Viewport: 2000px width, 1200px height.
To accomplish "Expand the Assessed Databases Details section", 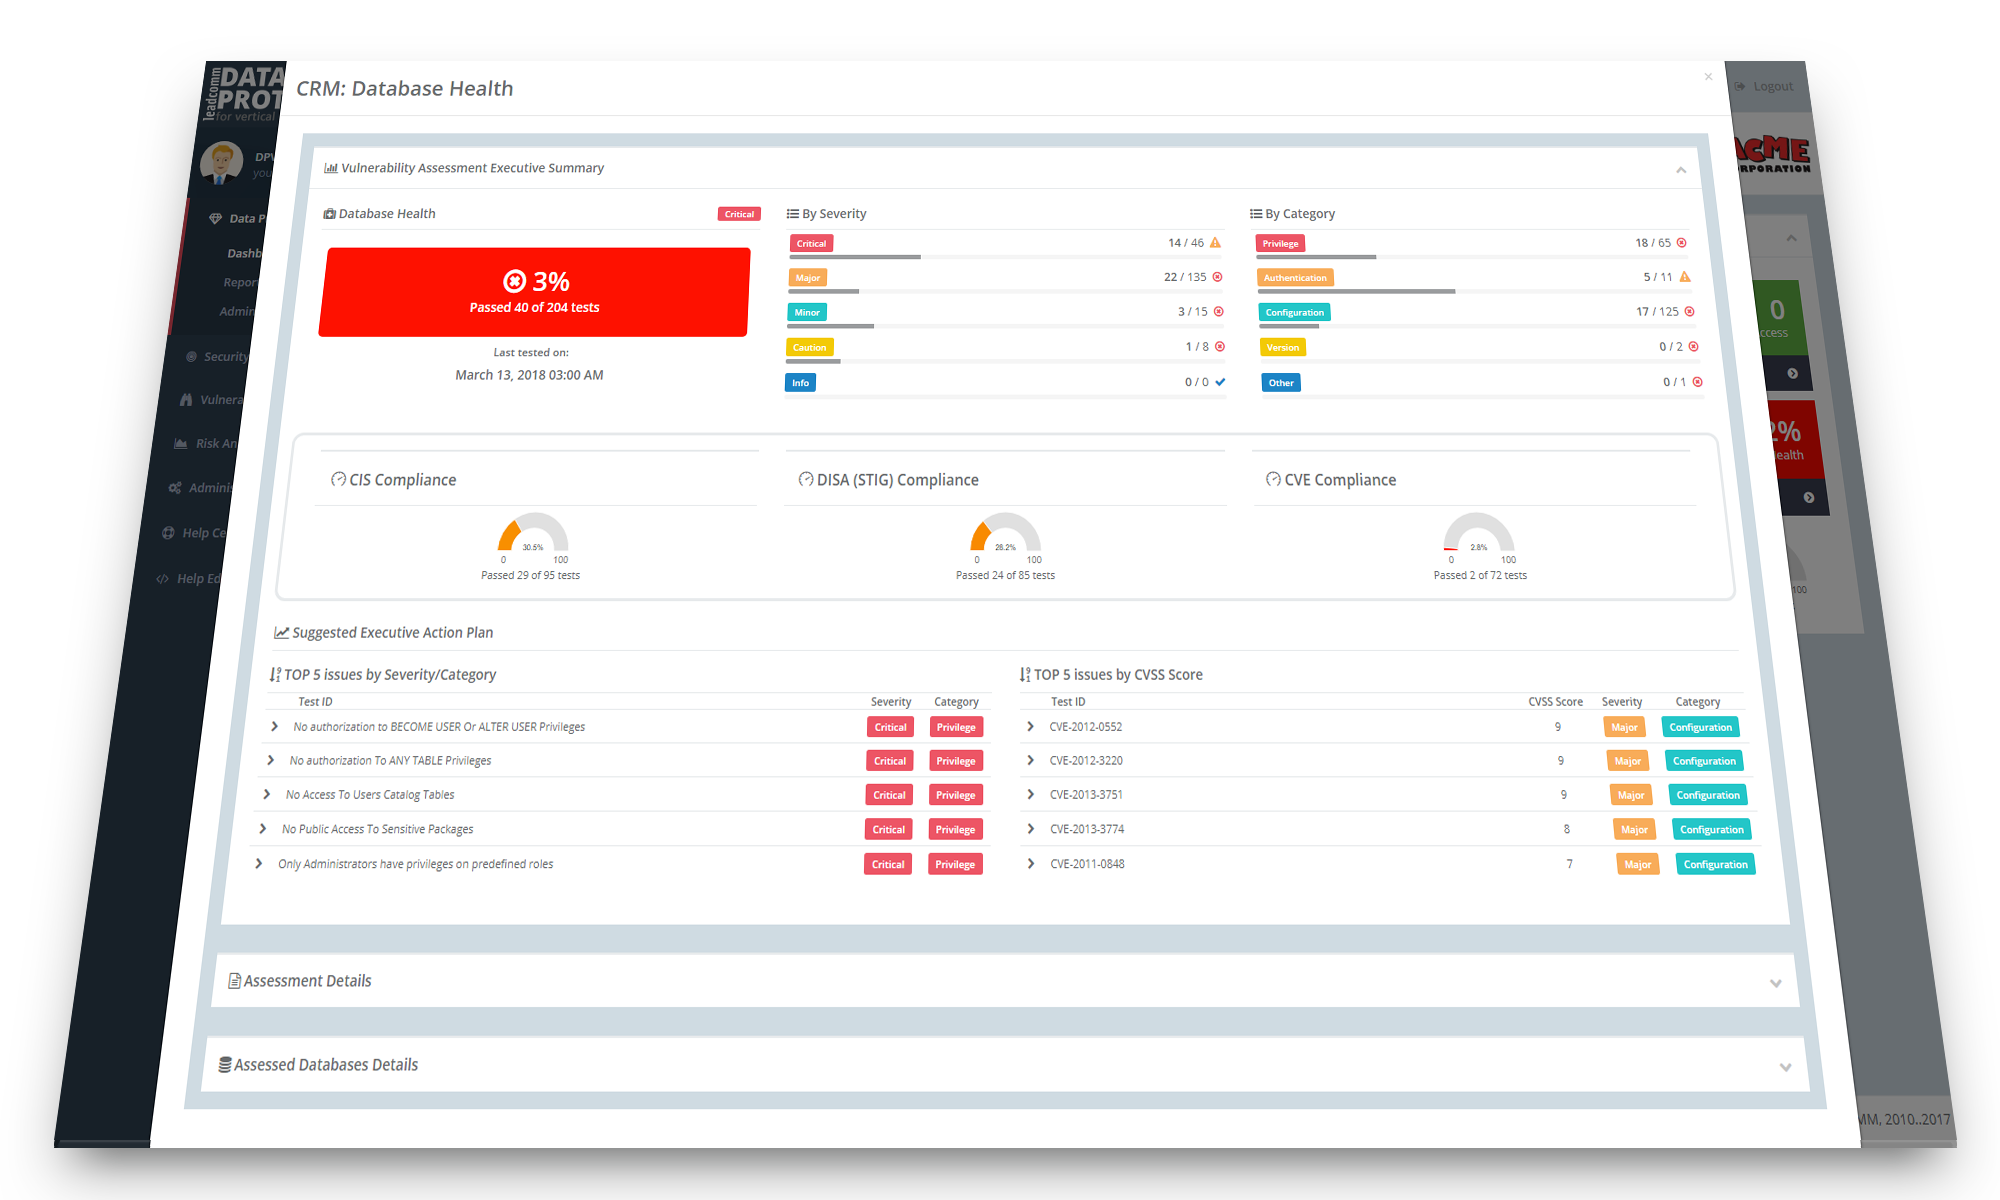I will click(x=1785, y=1067).
